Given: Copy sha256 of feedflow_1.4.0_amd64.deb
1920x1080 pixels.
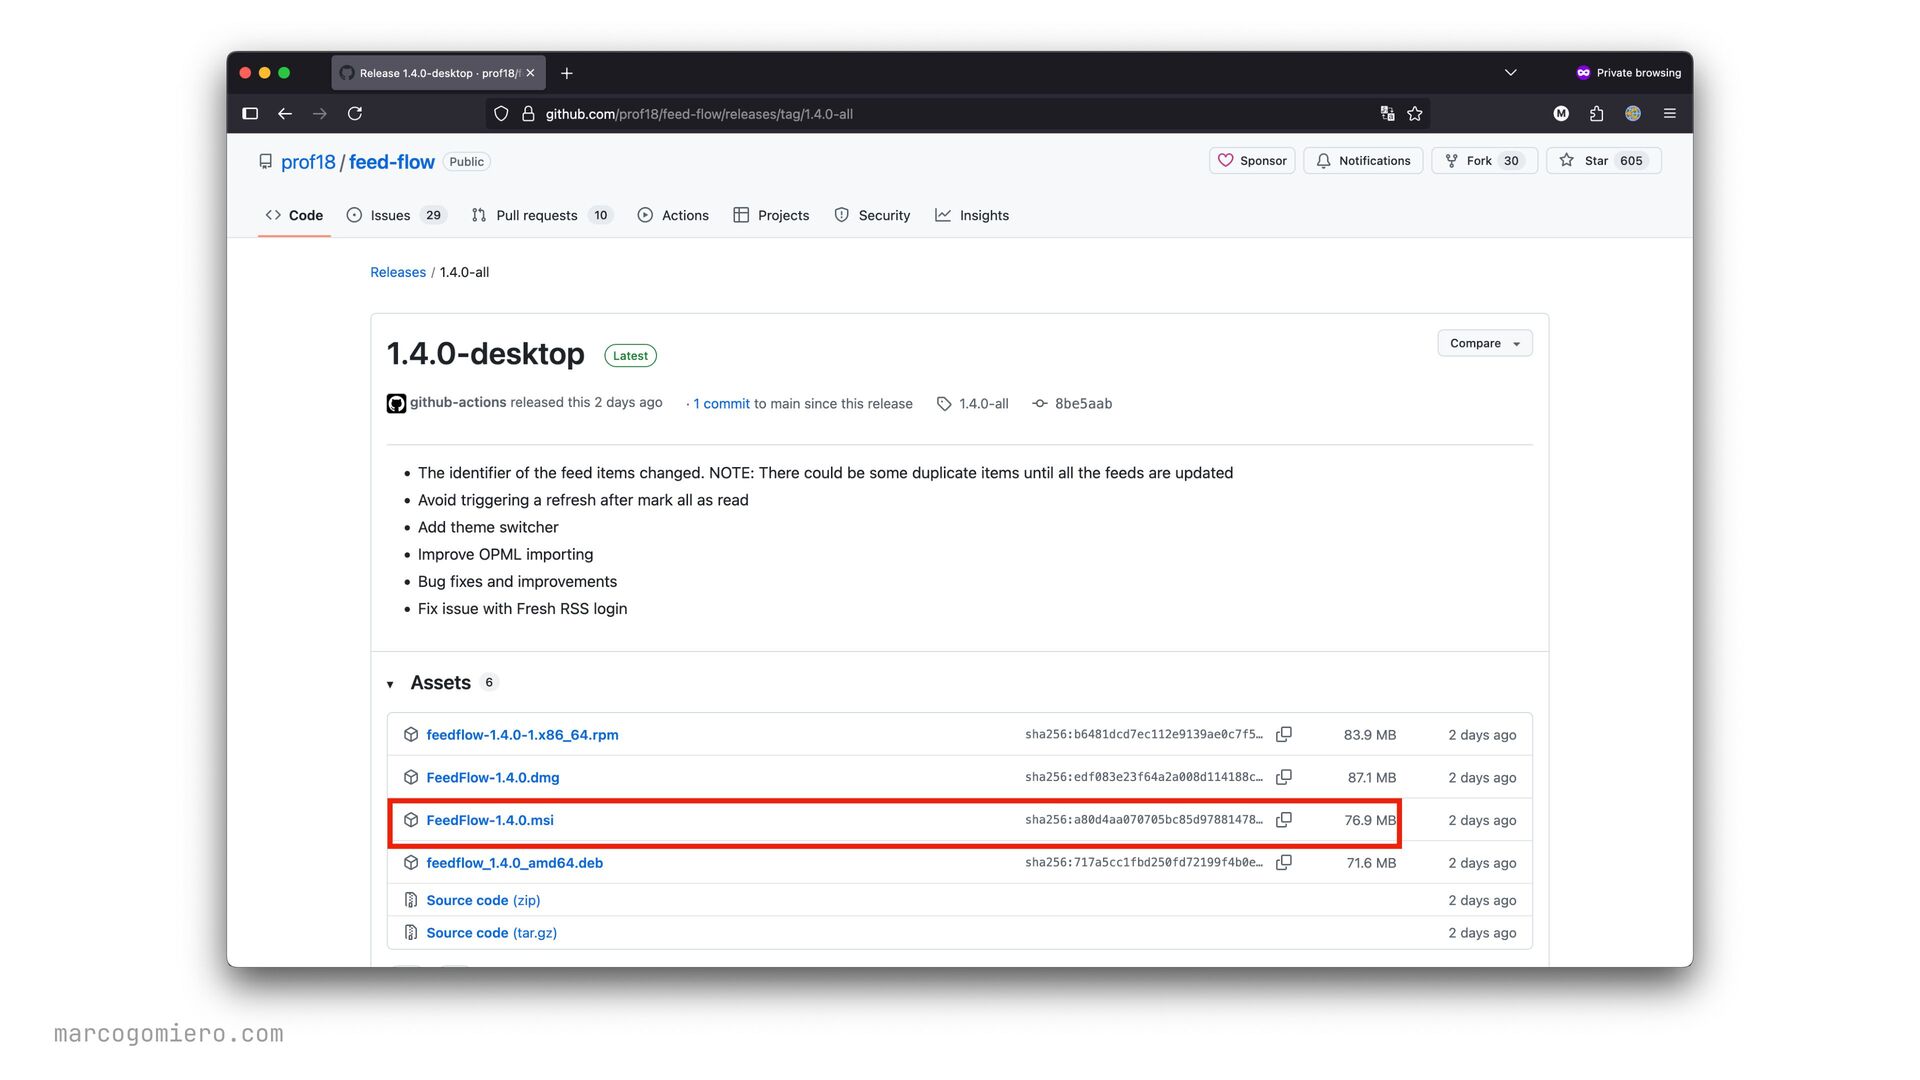Looking at the screenshot, I should click(x=1284, y=862).
